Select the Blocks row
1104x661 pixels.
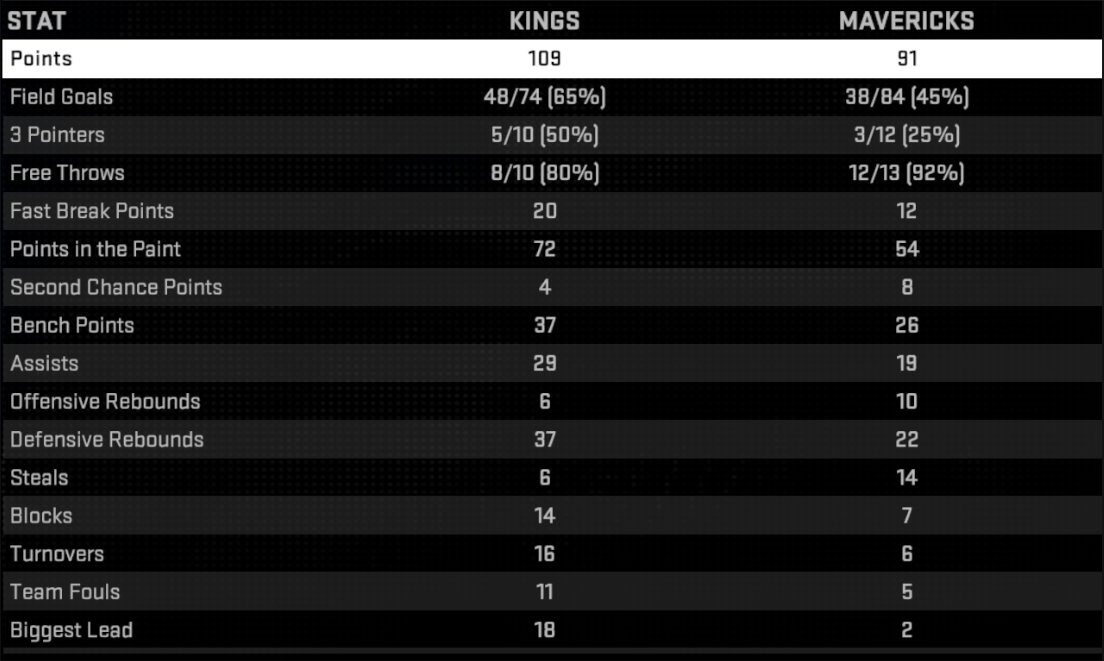(552, 516)
